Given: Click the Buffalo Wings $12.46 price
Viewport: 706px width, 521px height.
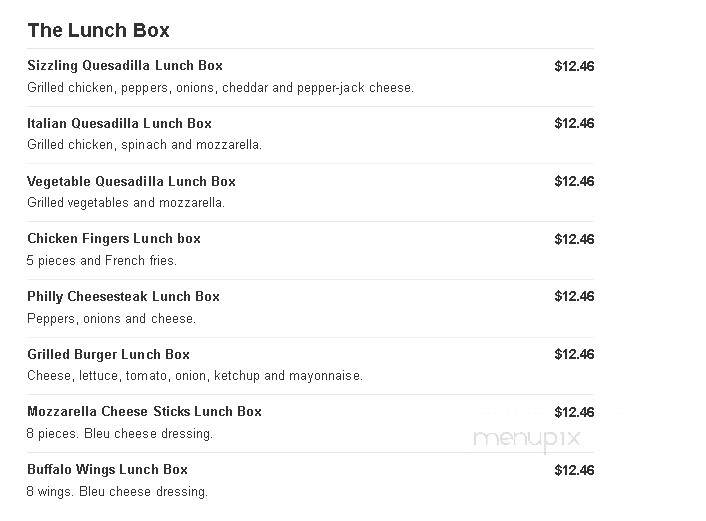Looking at the screenshot, I should tap(574, 470).
